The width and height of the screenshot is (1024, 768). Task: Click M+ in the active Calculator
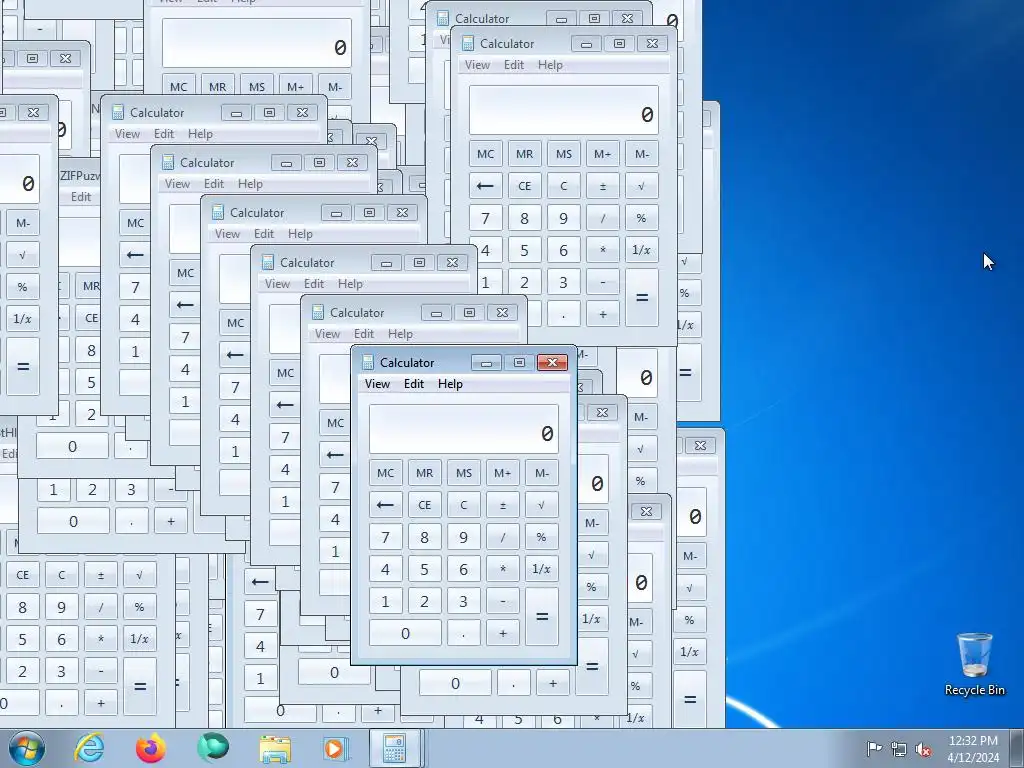503,473
